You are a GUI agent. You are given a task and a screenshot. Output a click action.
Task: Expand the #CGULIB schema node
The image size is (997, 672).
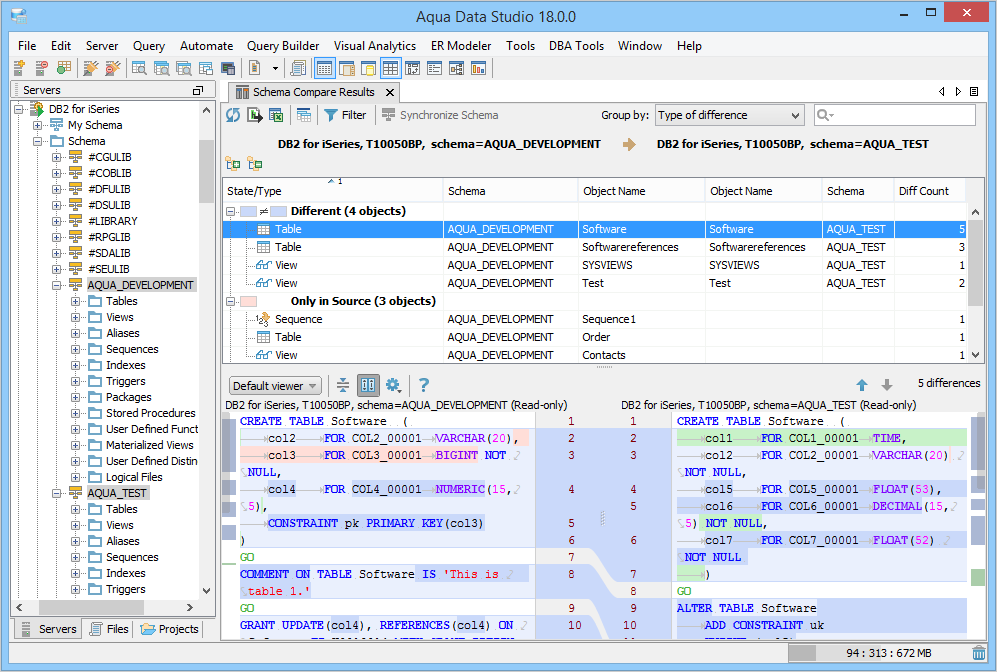point(57,157)
